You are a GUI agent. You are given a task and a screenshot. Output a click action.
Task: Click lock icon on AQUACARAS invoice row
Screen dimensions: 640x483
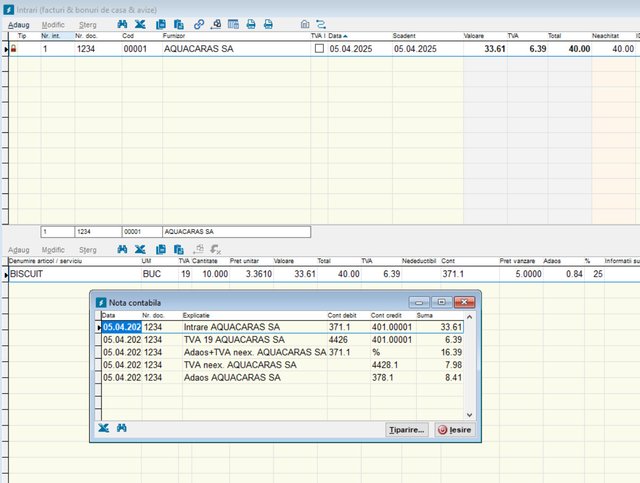13,49
